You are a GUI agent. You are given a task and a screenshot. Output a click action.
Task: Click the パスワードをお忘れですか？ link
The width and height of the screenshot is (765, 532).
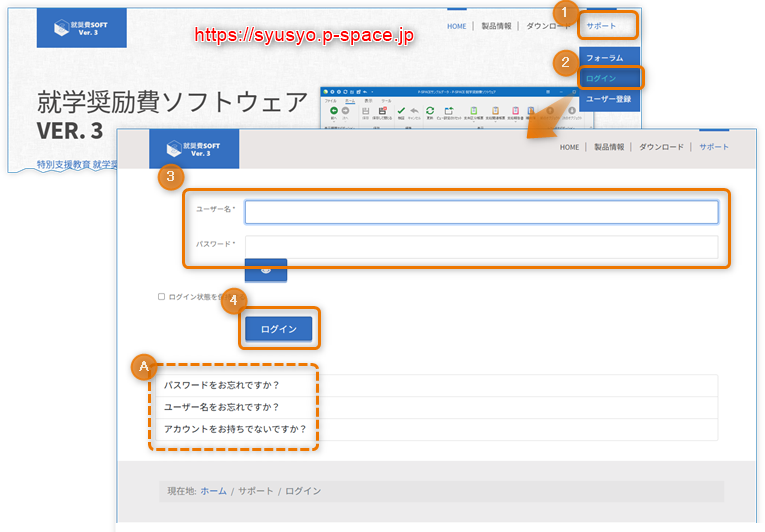click(x=221, y=385)
